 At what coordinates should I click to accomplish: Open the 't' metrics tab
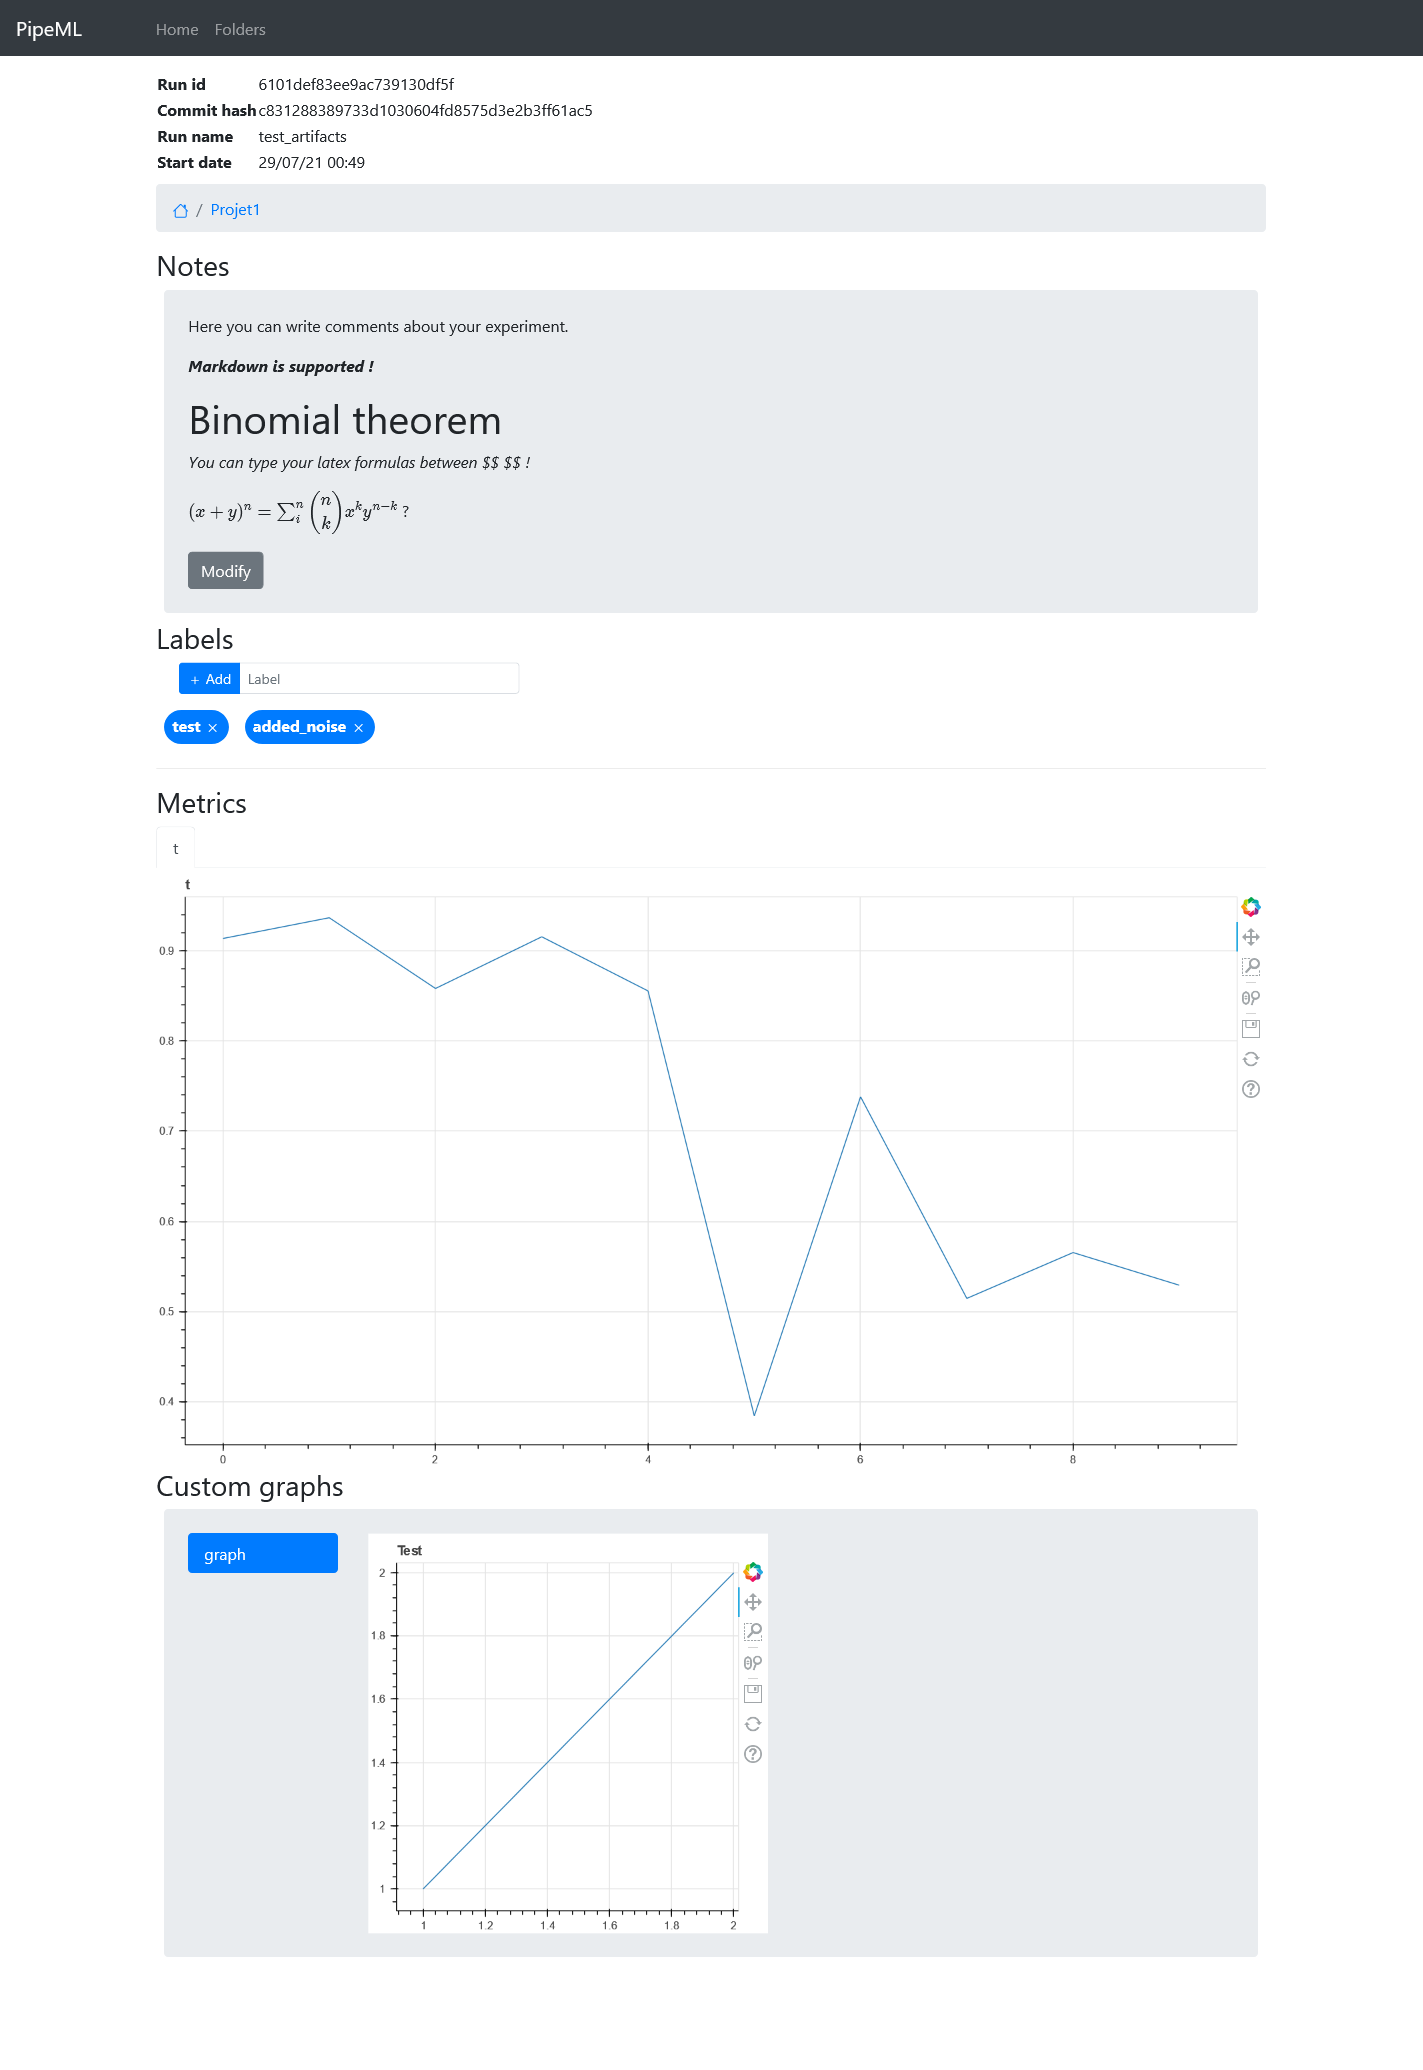point(175,849)
